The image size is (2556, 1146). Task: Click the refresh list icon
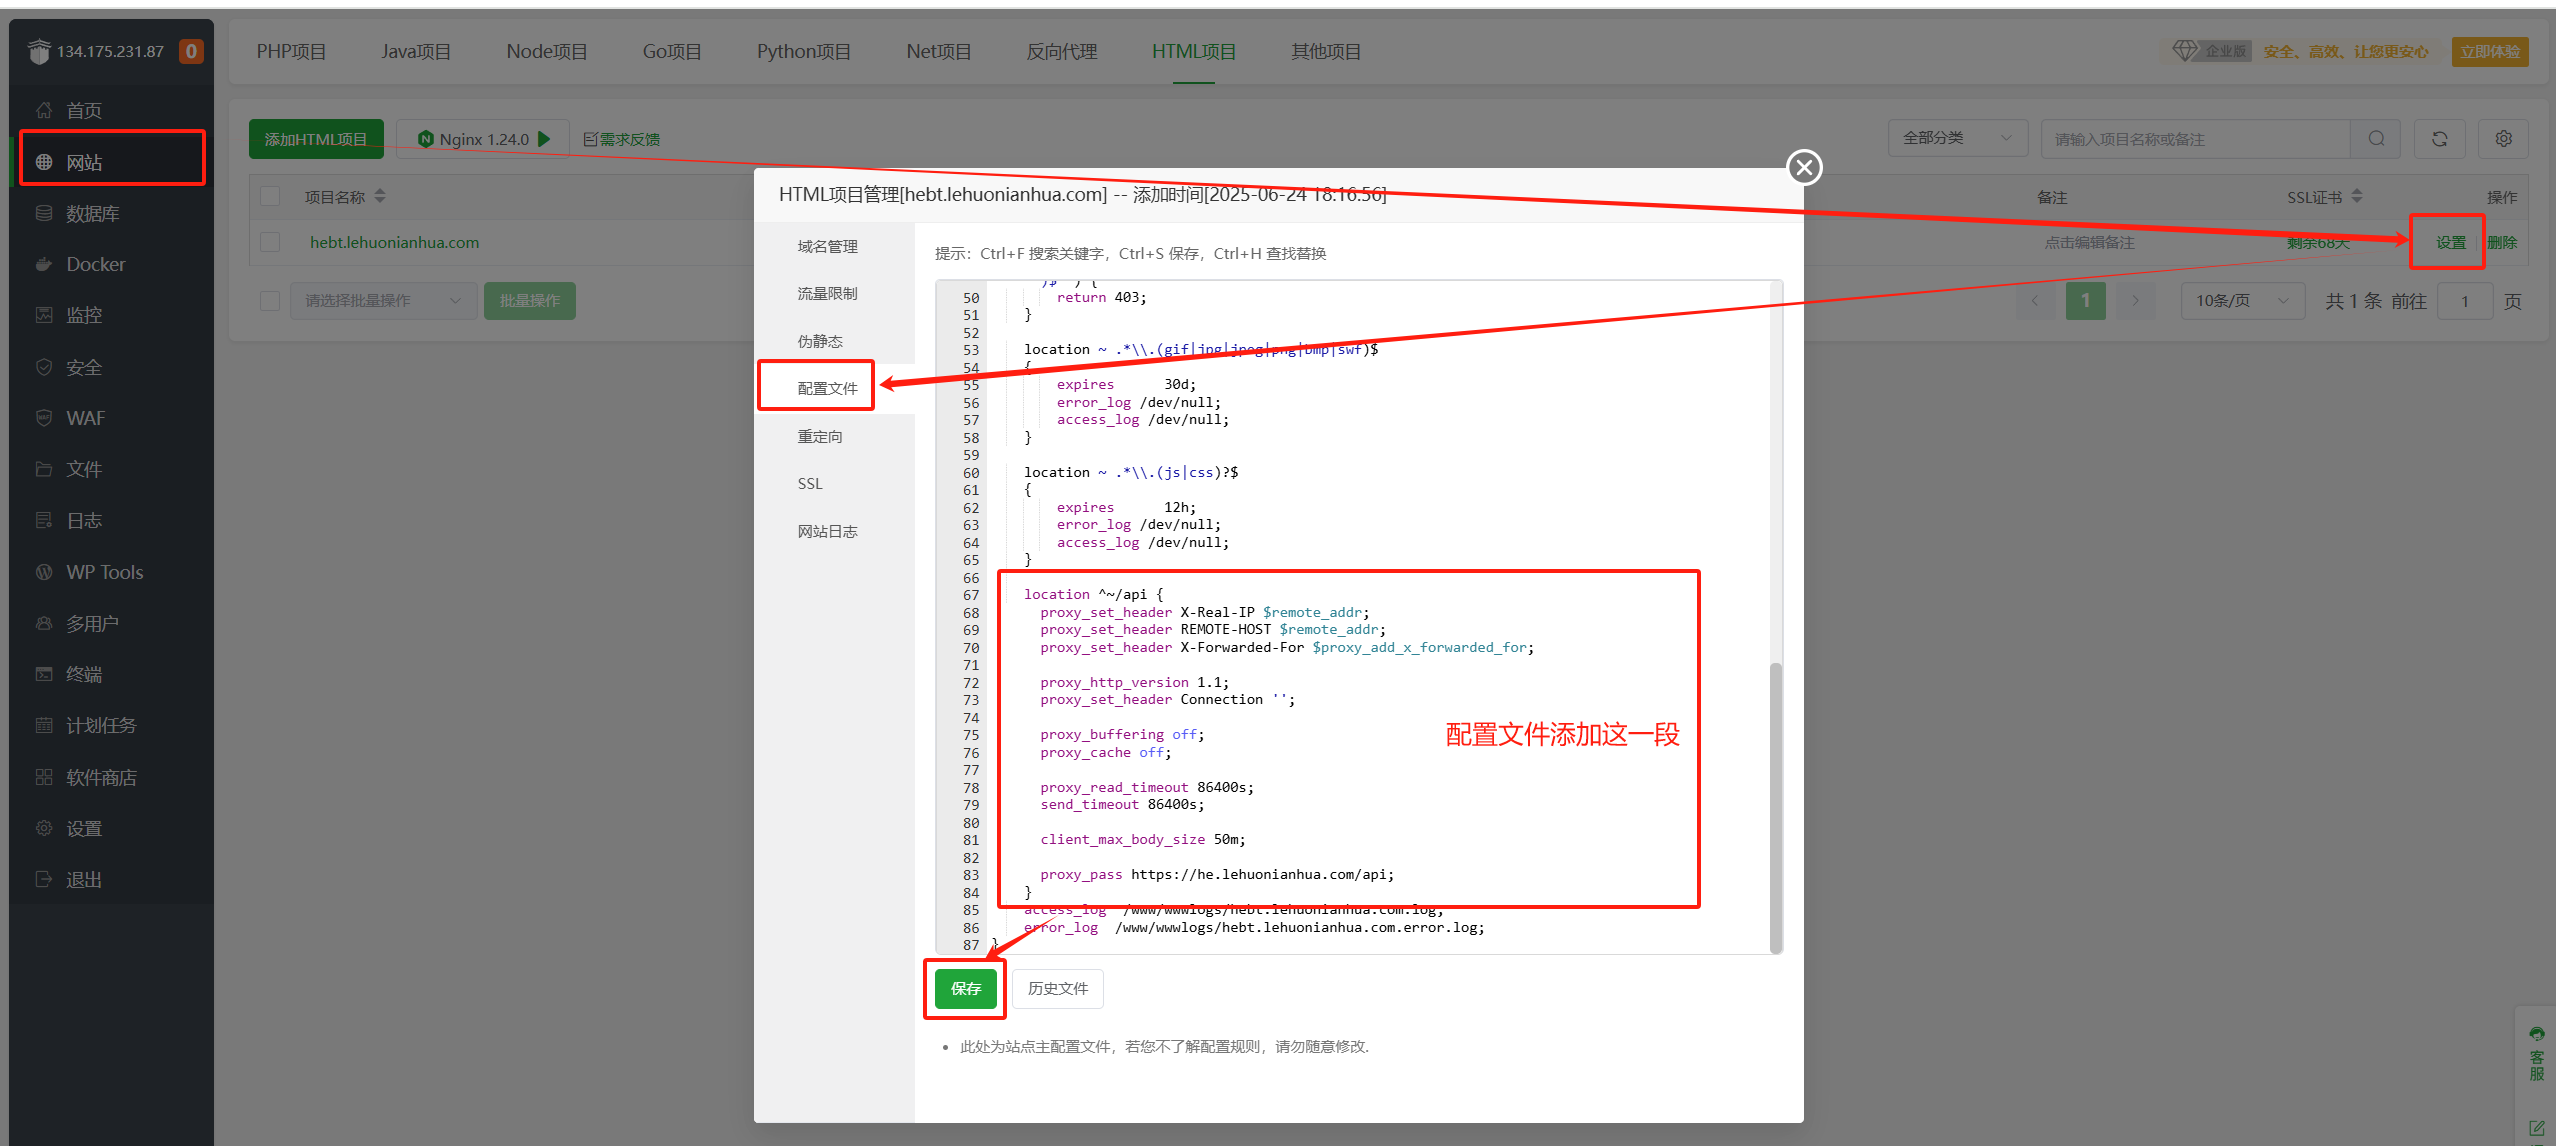click(x=2440, y=139)
